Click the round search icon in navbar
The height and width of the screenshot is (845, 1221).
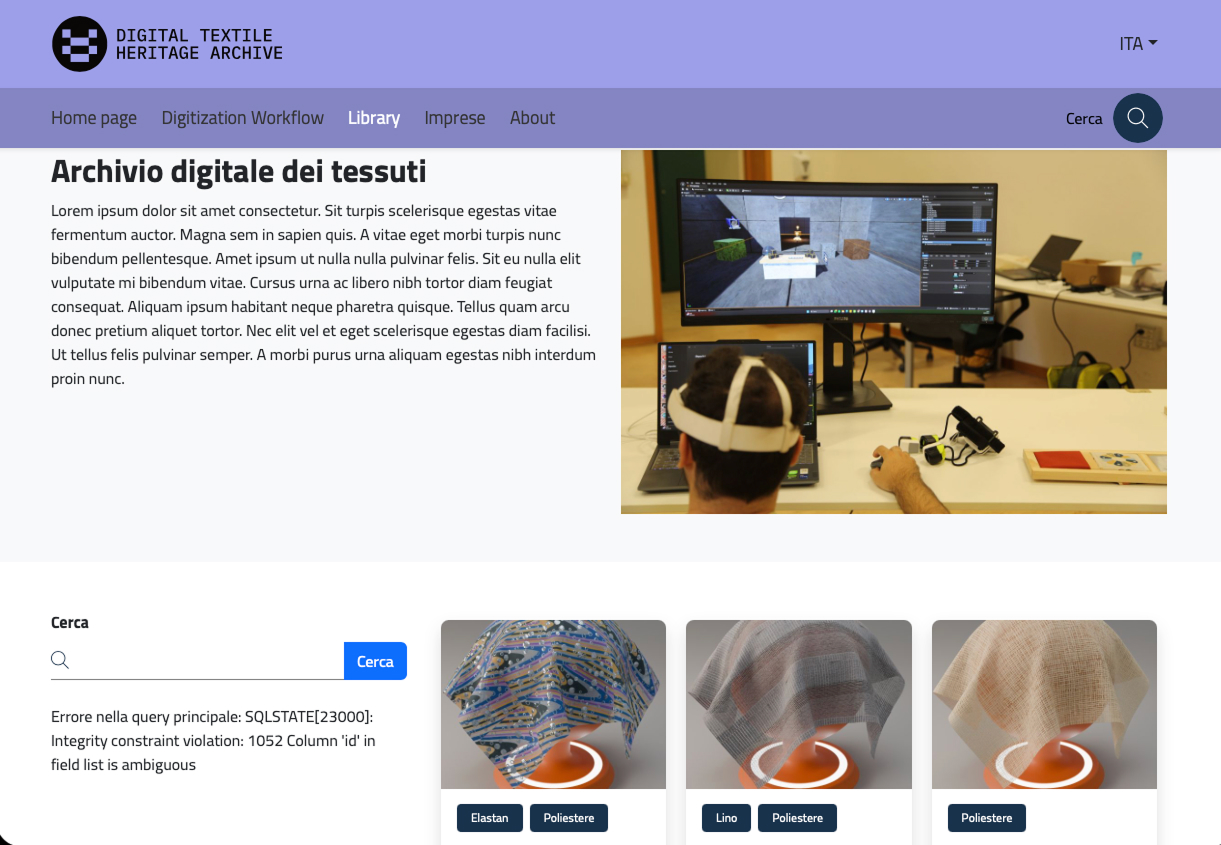[1137, 118]
